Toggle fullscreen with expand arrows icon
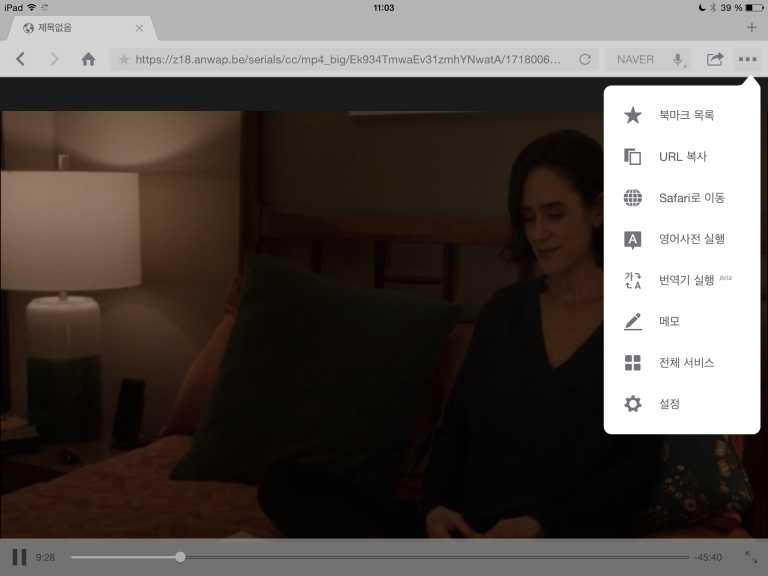768x576 pixels. point(751,557)
